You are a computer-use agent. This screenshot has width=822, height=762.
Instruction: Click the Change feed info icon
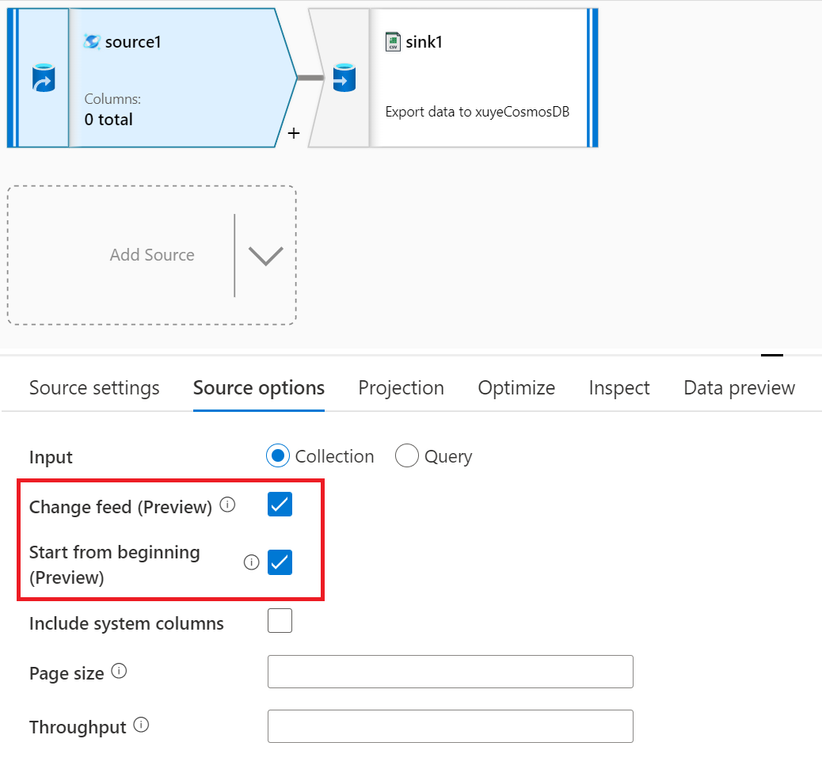tap(228, 506)
